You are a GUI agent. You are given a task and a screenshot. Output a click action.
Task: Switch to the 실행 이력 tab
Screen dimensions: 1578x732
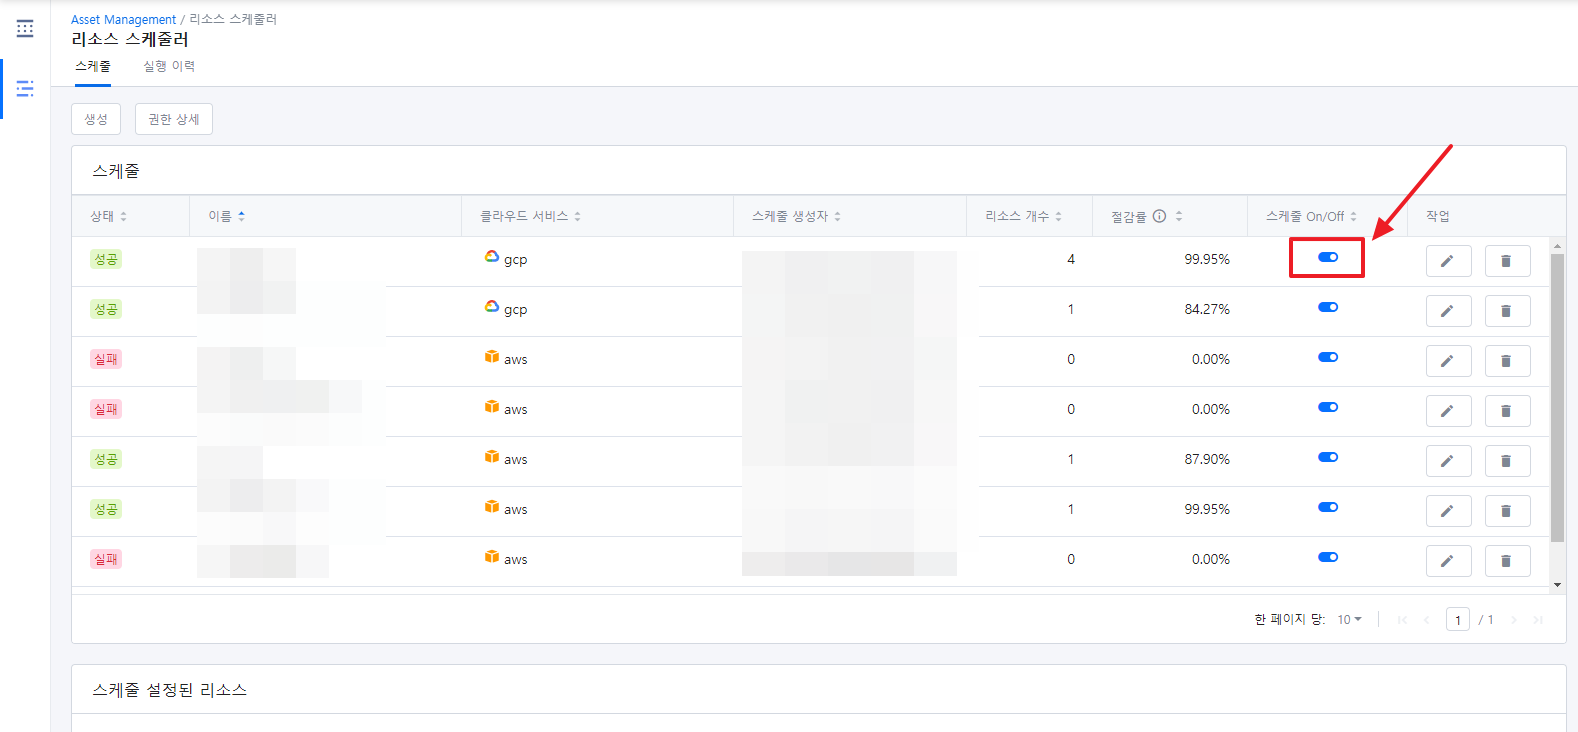click(x=169, y=66)
